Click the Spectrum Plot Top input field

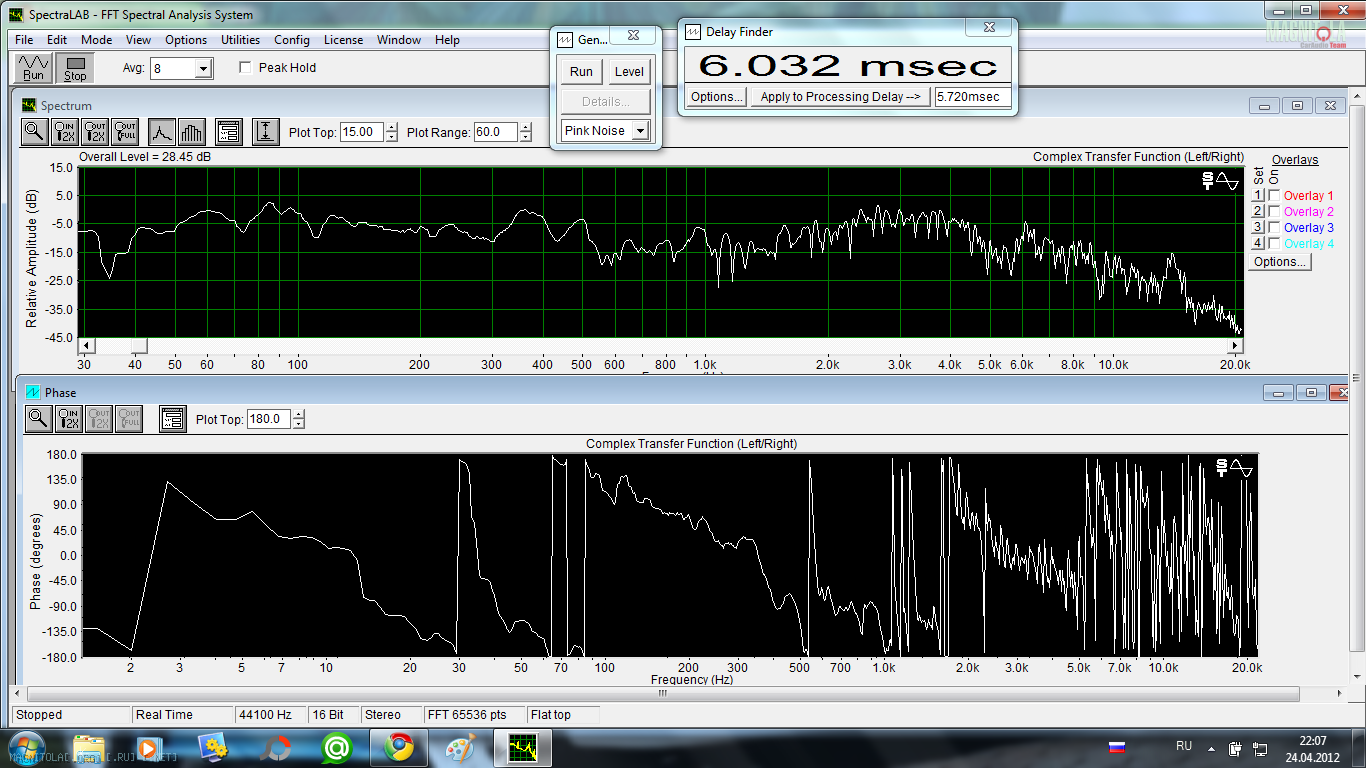[362, 132]
